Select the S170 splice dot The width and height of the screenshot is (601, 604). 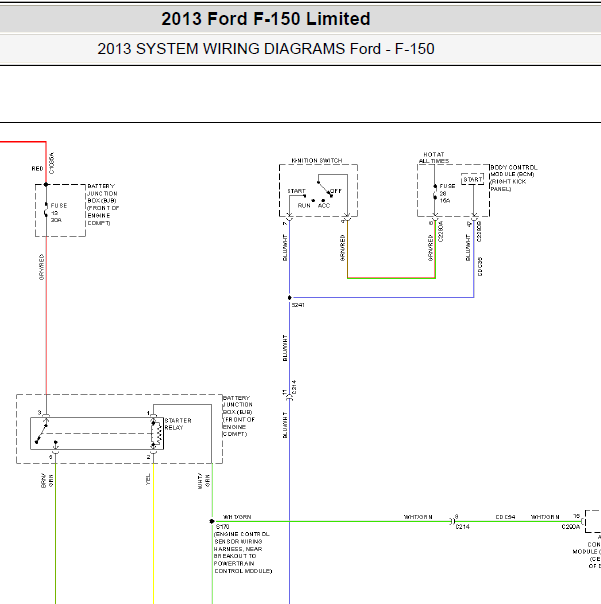(x=212, y=521)
